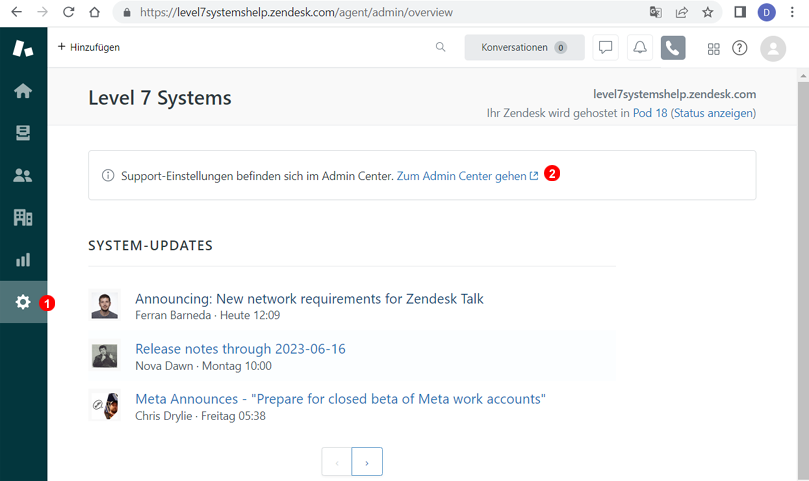Viewport: 809px width, 481px height.
Task: Open the chat bubble icon
Action: (605, 47)
